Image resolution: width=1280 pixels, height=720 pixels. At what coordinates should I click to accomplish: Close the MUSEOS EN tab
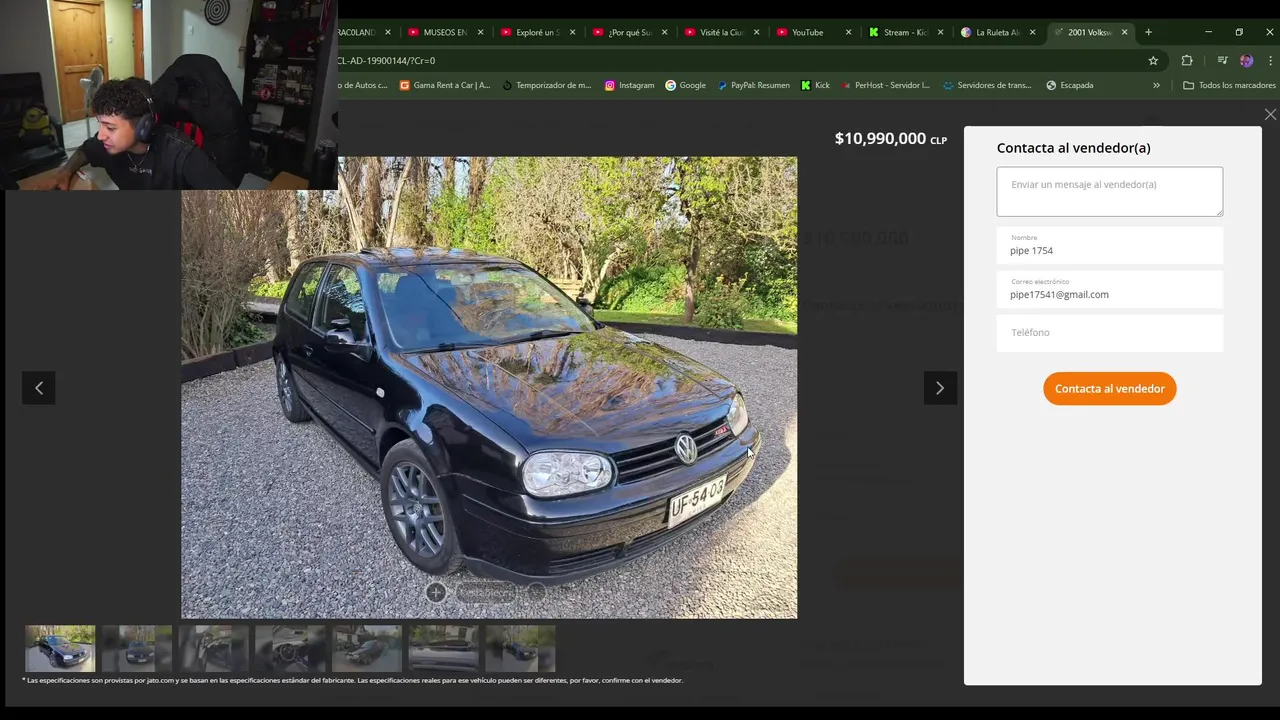480,32
